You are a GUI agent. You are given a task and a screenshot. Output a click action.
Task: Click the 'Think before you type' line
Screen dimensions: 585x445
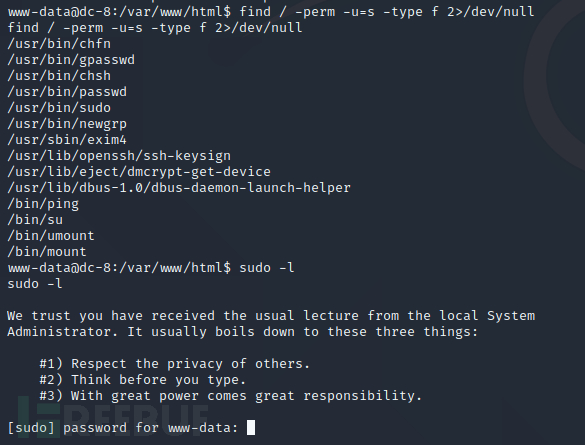tap(143, 380)
